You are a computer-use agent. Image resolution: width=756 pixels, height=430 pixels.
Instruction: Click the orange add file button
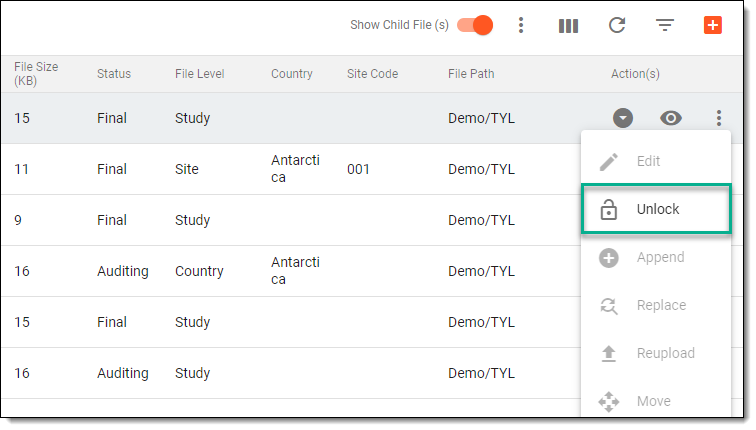pos(713,25)
